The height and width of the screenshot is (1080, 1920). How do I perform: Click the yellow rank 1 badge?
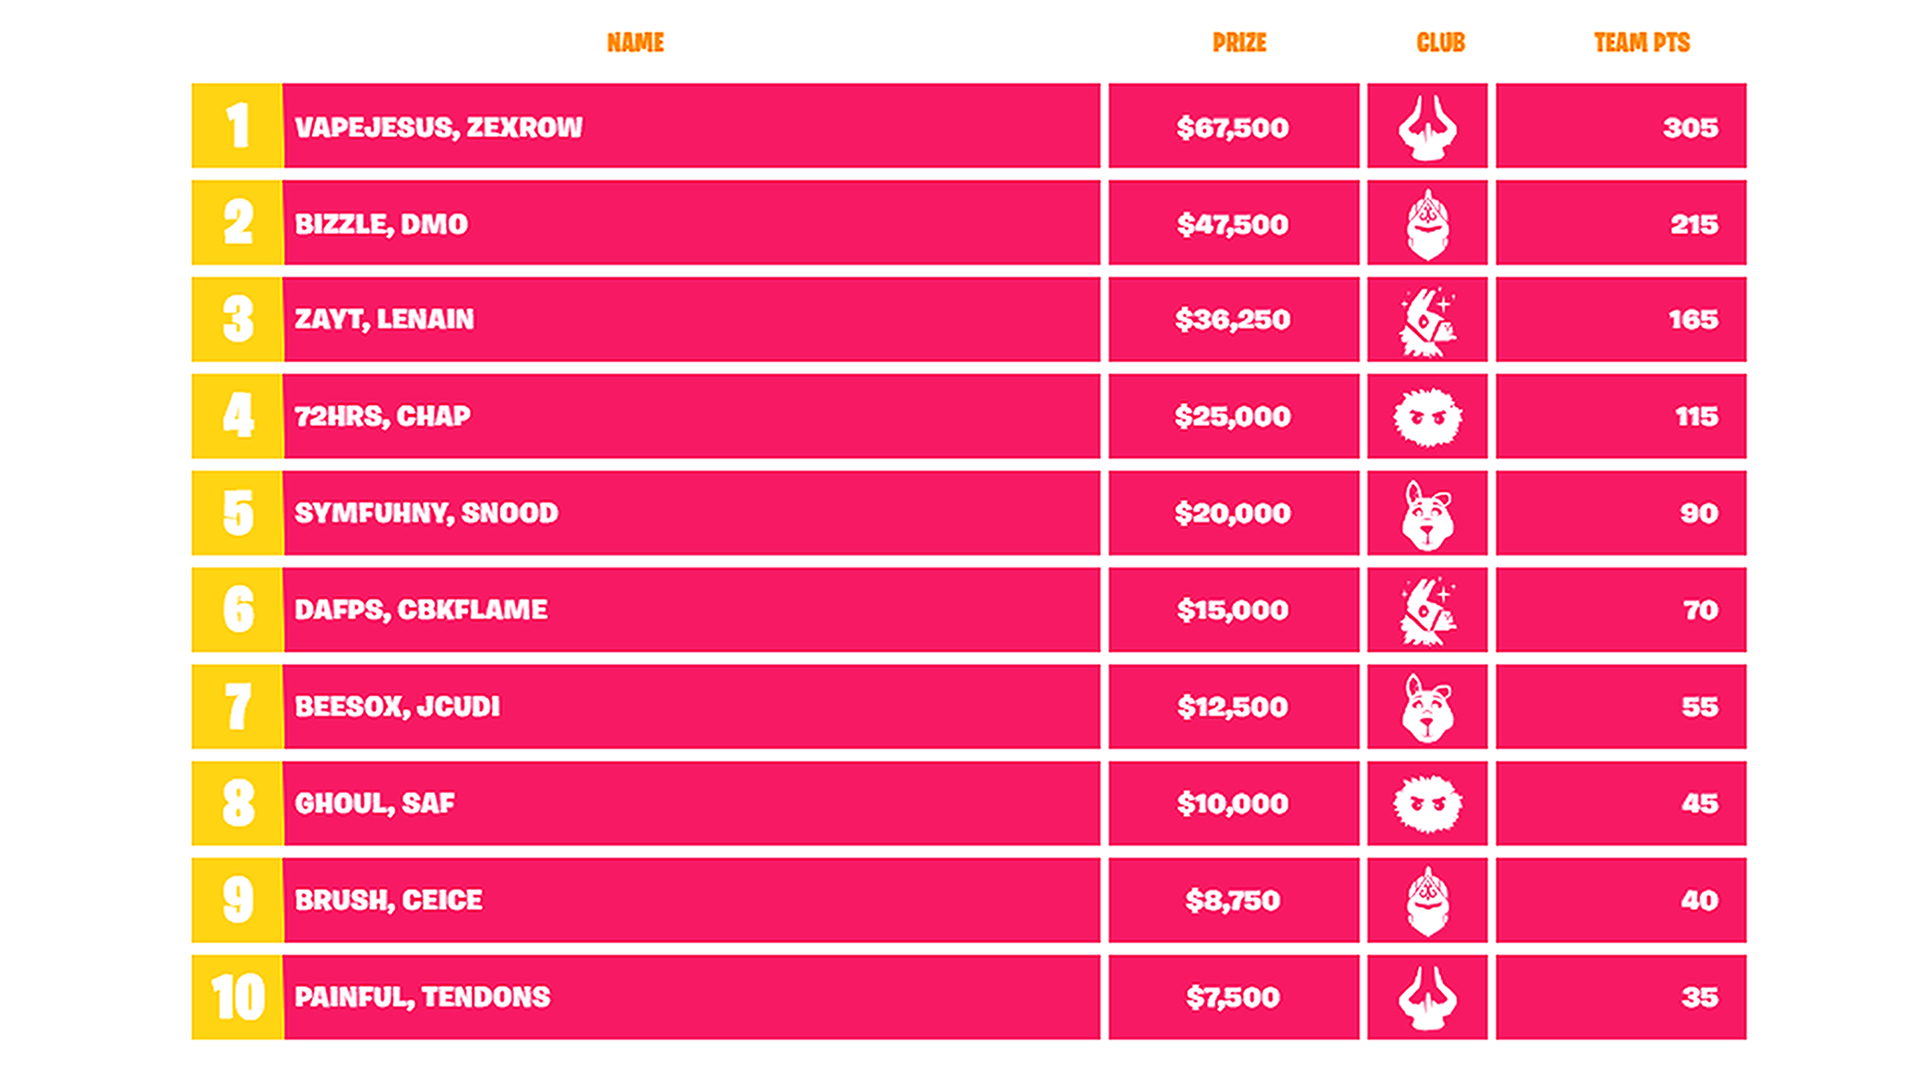pyautogui.click(x=237, y=125)
